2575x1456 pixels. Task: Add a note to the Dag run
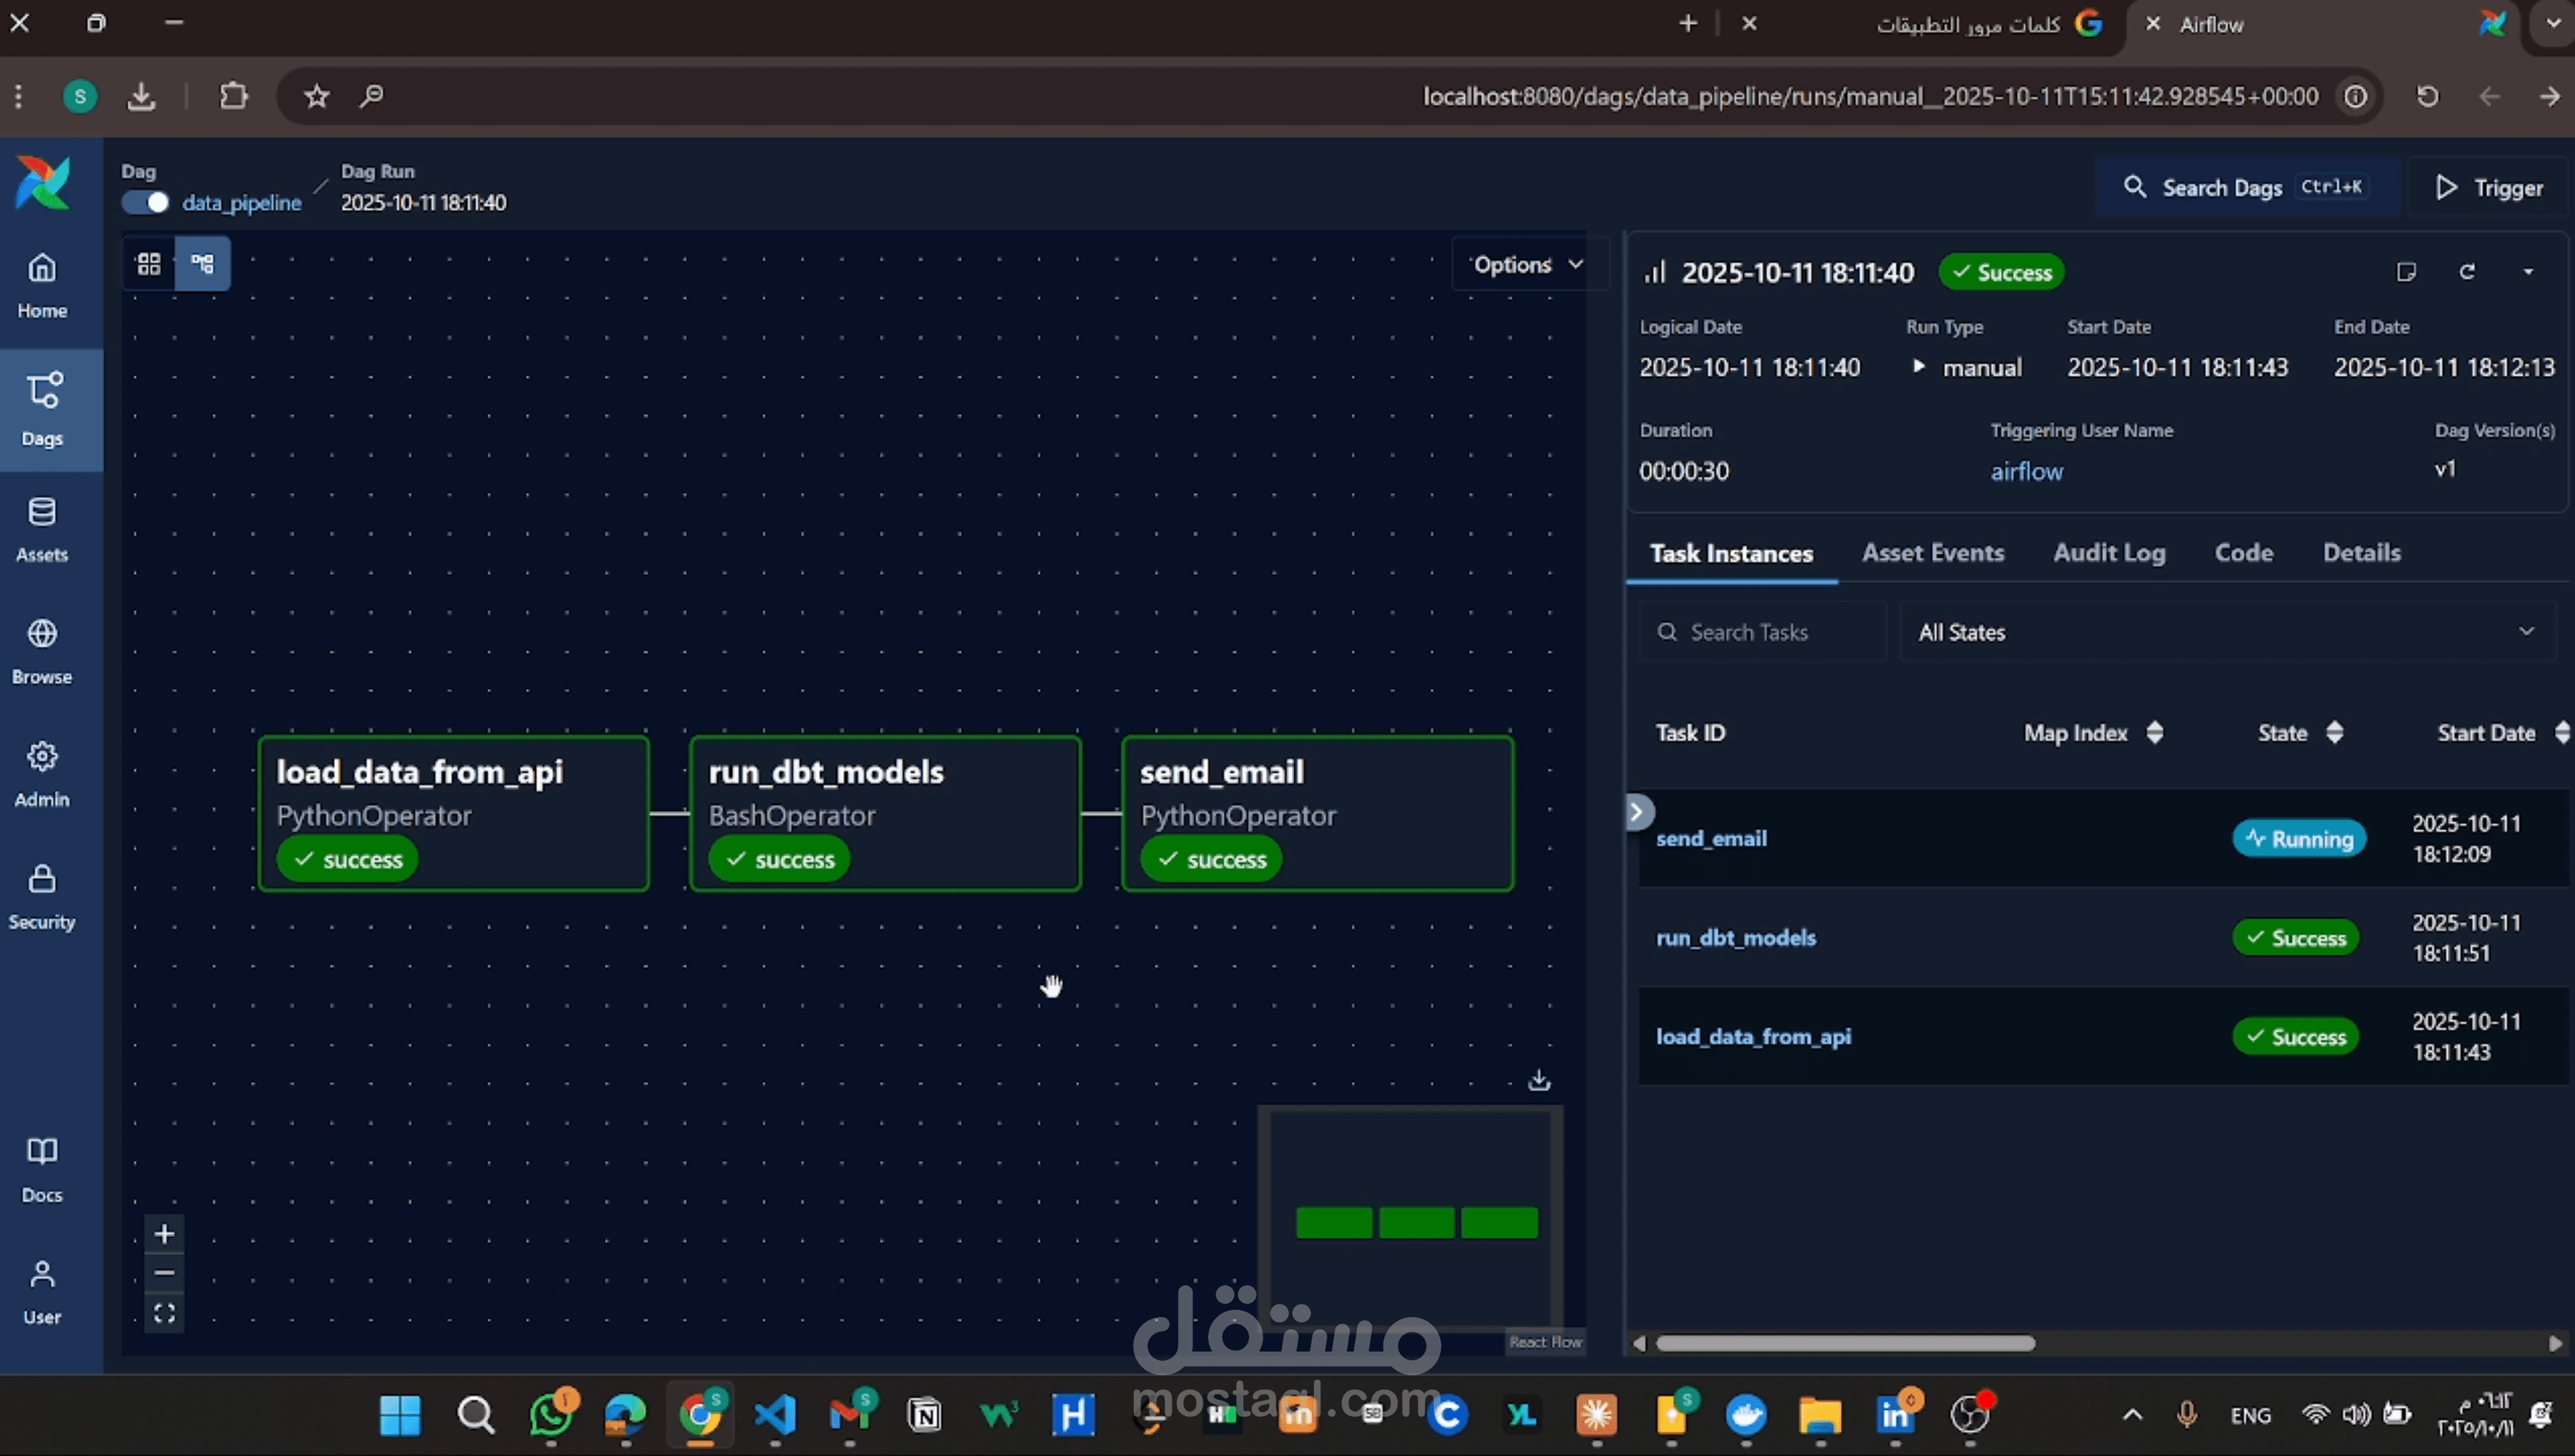click(x=2406, y=272)
